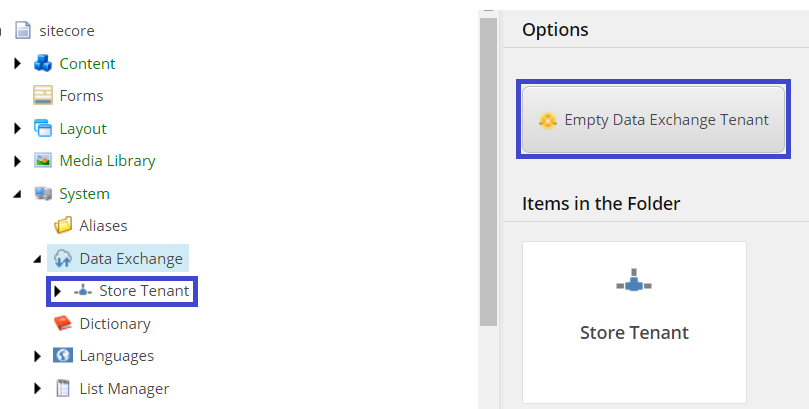Image resolution: width=809 pixels, height=409 pixels.
Task: Click the sitecore document icon
Action: tap(23, 30)
